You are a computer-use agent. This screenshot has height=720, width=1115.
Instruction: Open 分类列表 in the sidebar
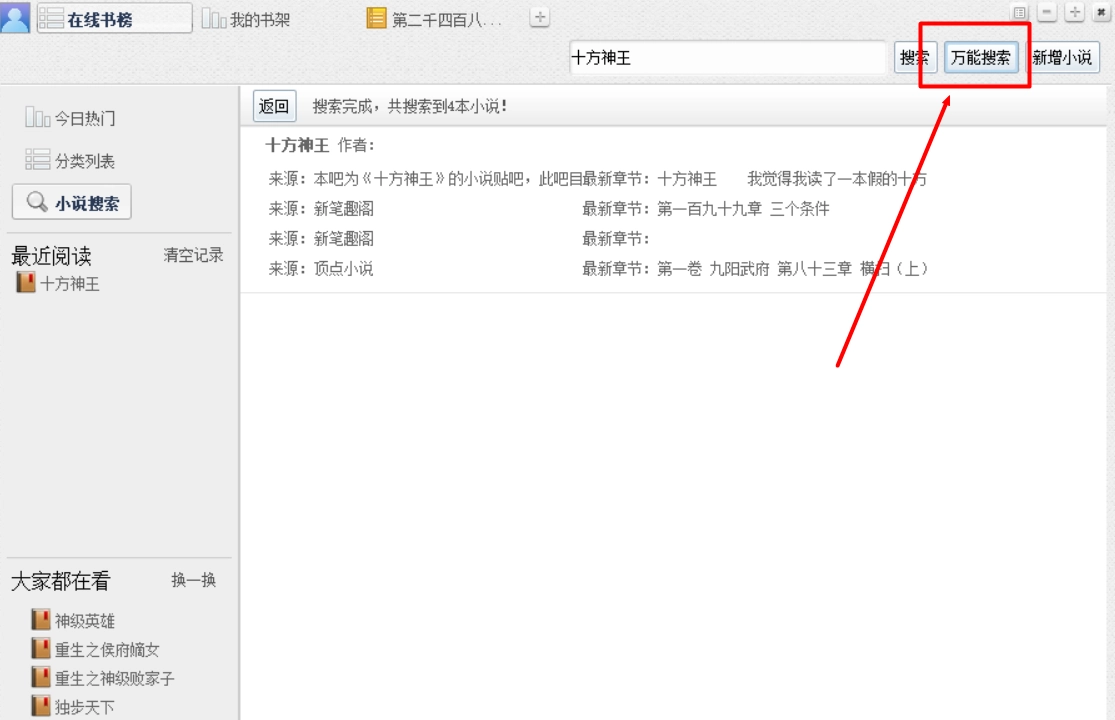[70, 161]
